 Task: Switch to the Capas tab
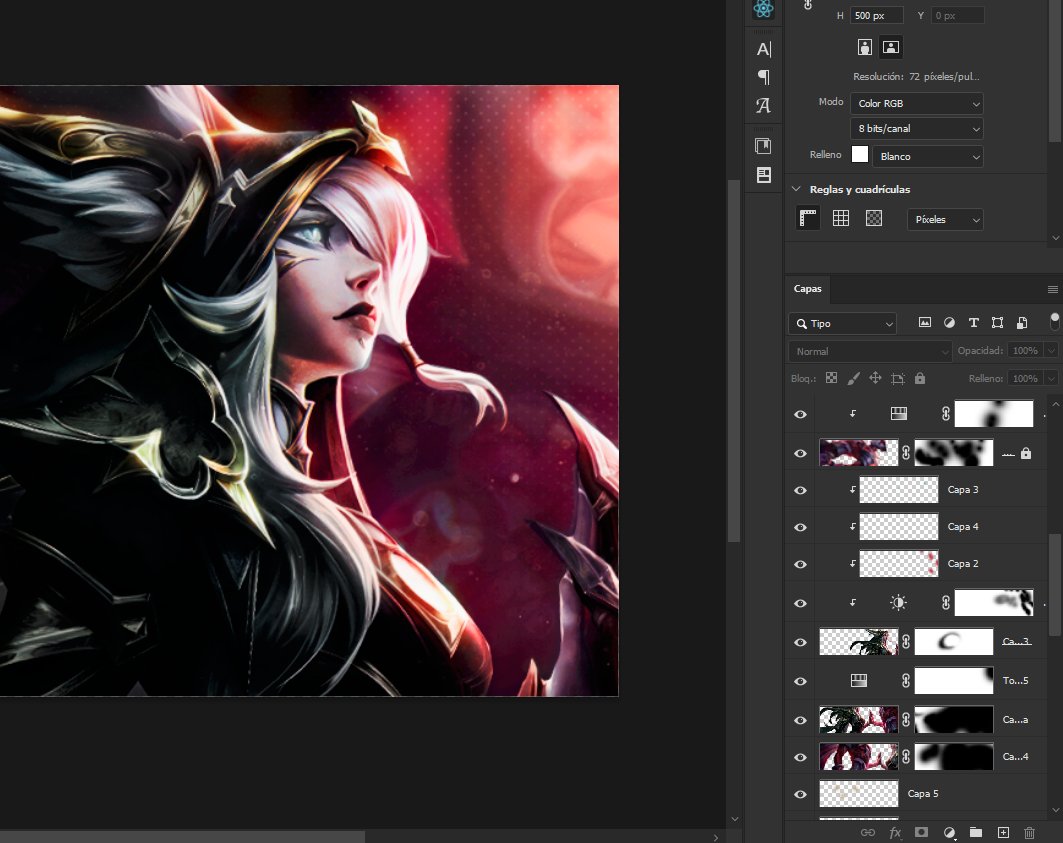tap(807, 288)
